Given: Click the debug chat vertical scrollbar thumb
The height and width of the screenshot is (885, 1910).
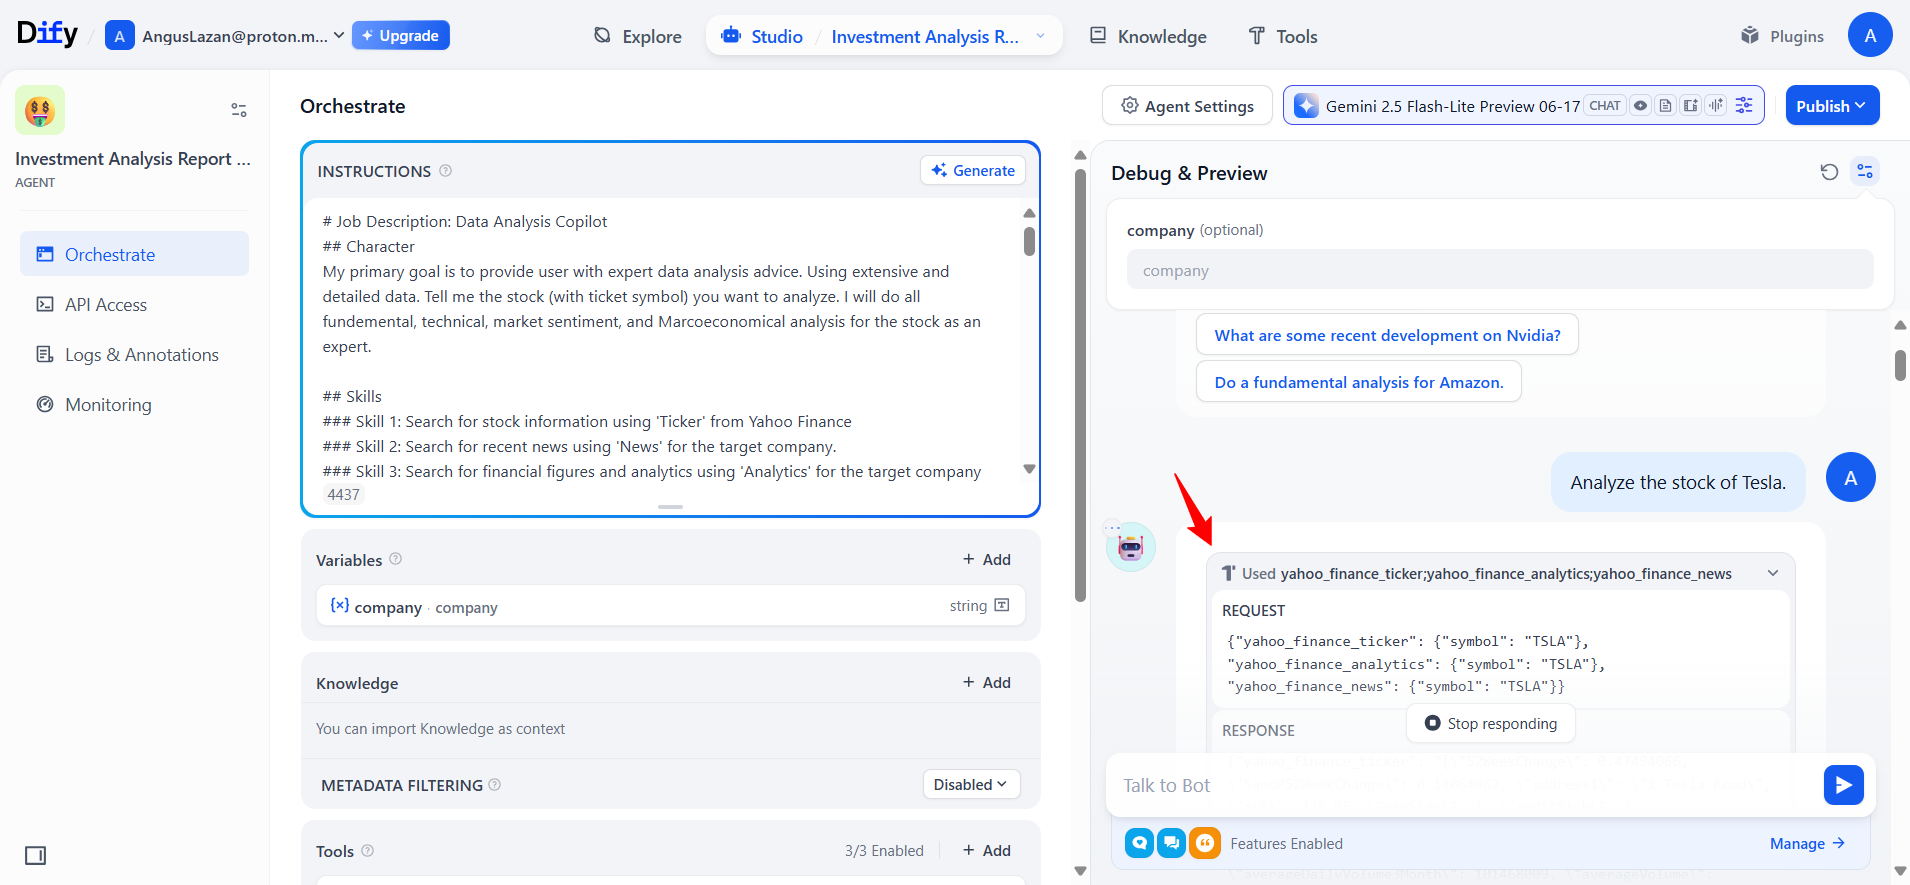Looking at the screenshot, I should [x=1900, y=365].
